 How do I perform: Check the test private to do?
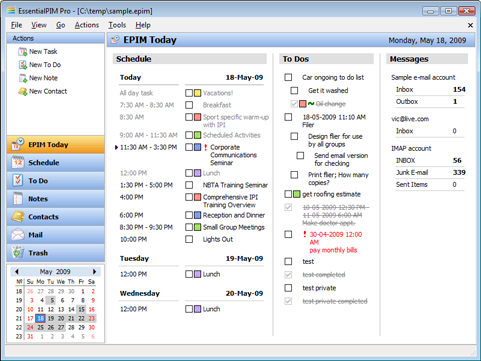(x=288, y=288)
